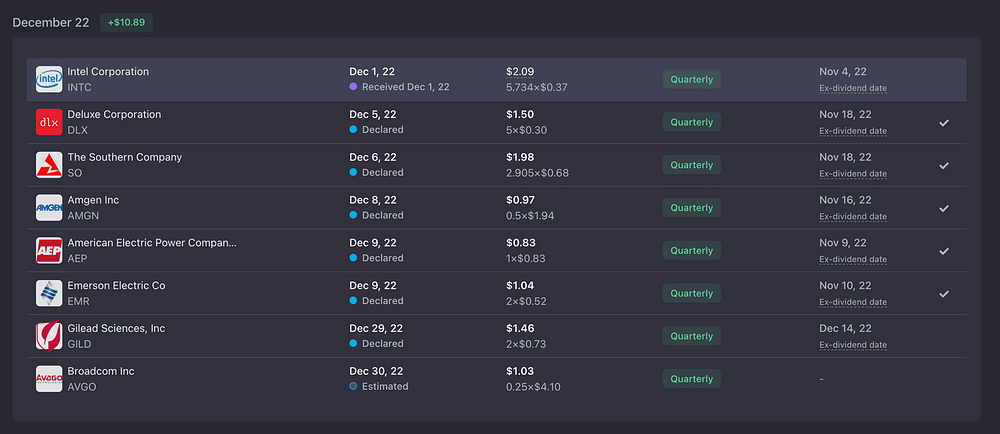The image size is (1000, 434).
Task: Click the December 22 section heading
Action: 51,22
